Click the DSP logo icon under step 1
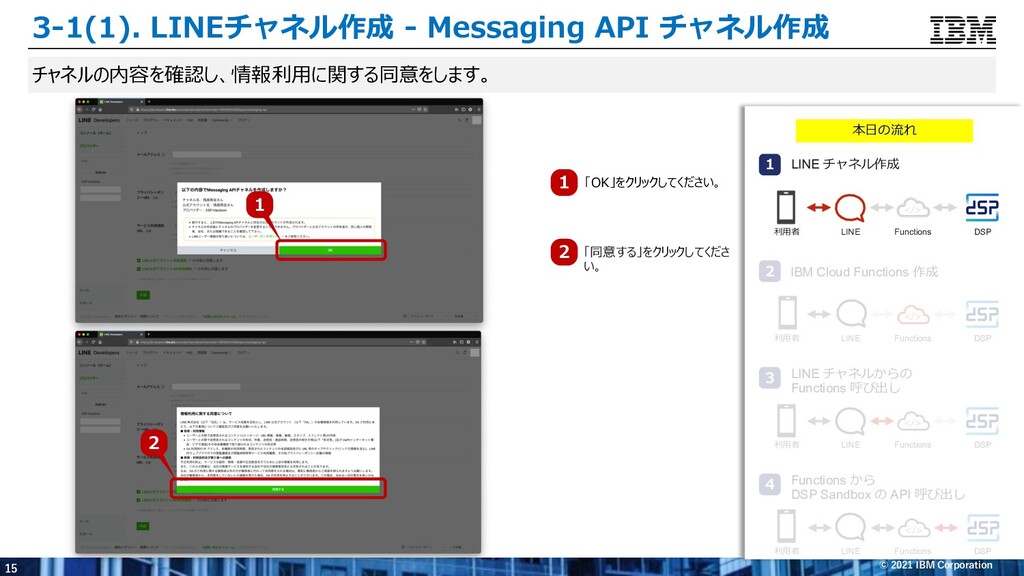This screenshot has height=576, width=1024. pos(982,208)
